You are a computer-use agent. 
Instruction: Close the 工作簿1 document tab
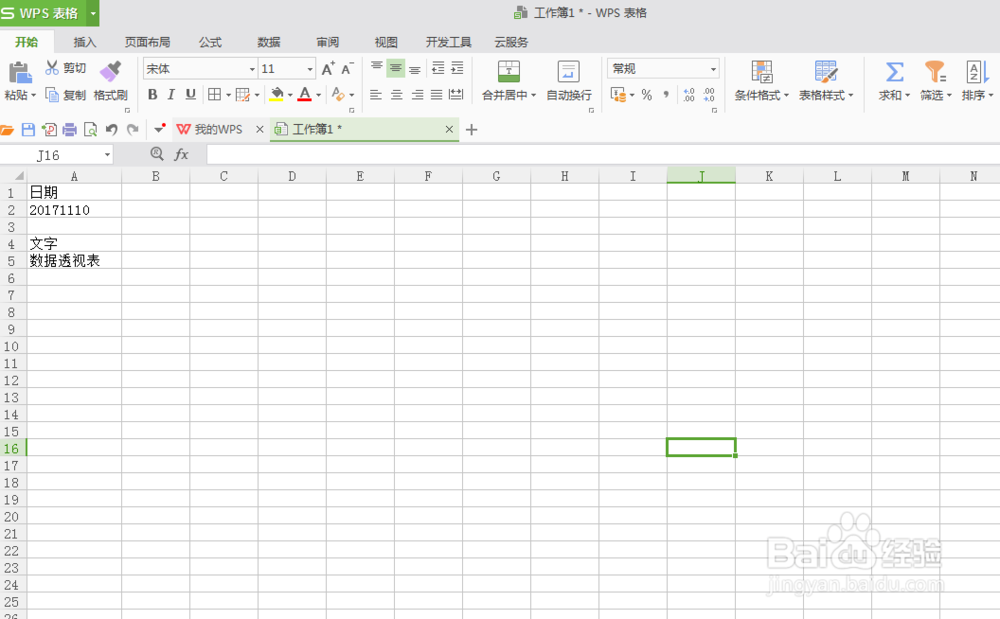pos(449,129)
